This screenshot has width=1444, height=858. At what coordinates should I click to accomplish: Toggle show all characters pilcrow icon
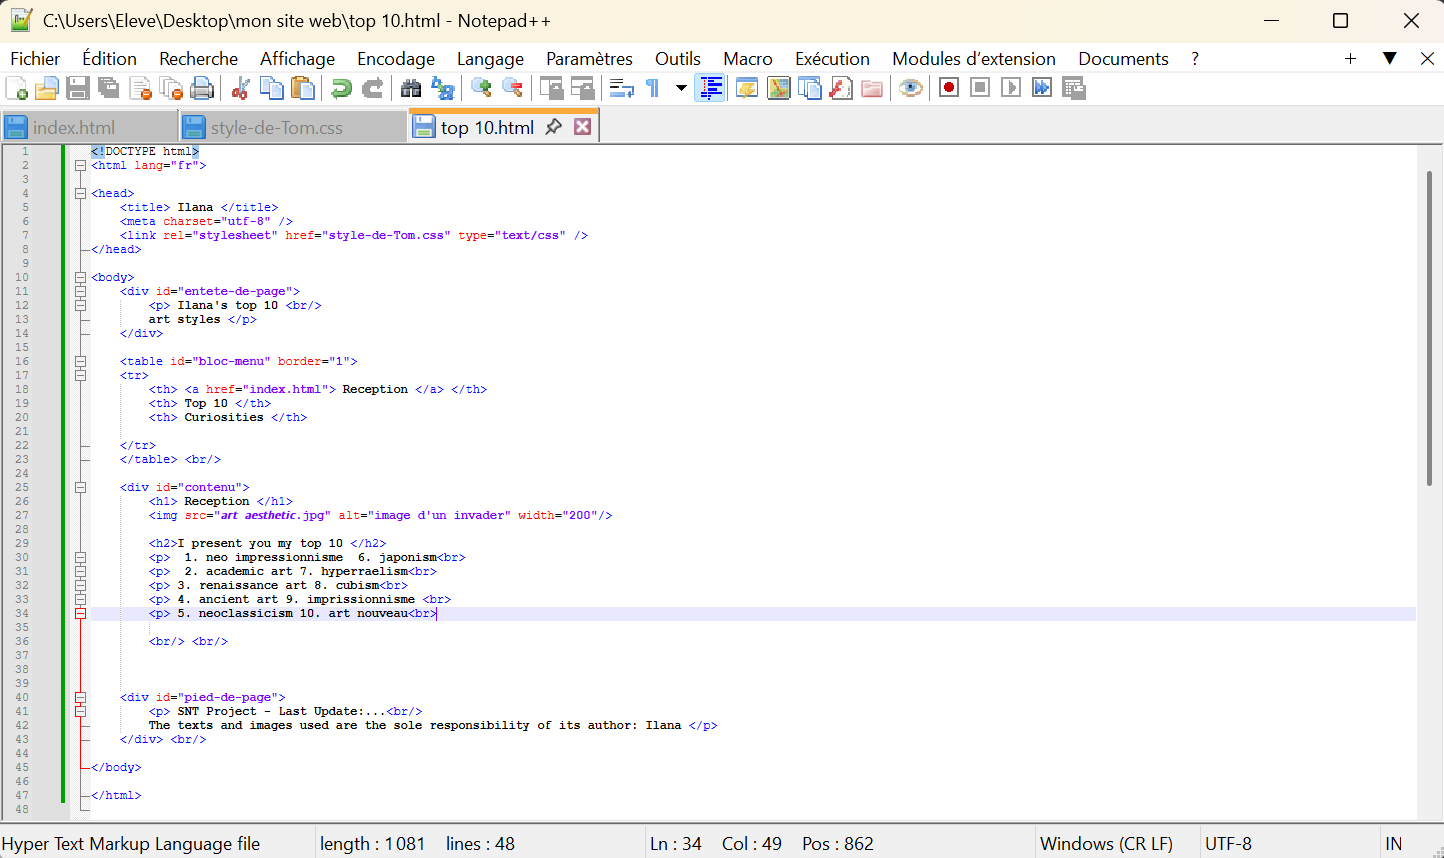click(x=652, y=88)
